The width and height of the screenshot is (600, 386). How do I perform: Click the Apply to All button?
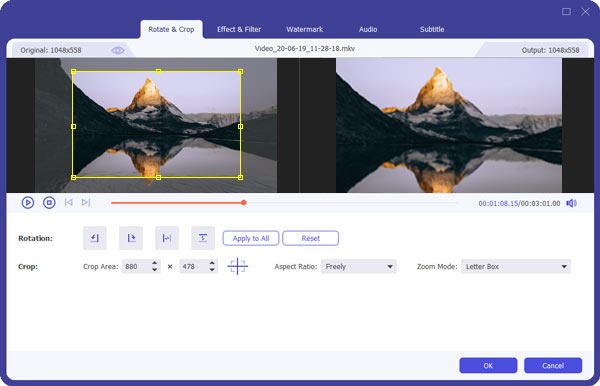pyautogui.click(x=251, y=238)
